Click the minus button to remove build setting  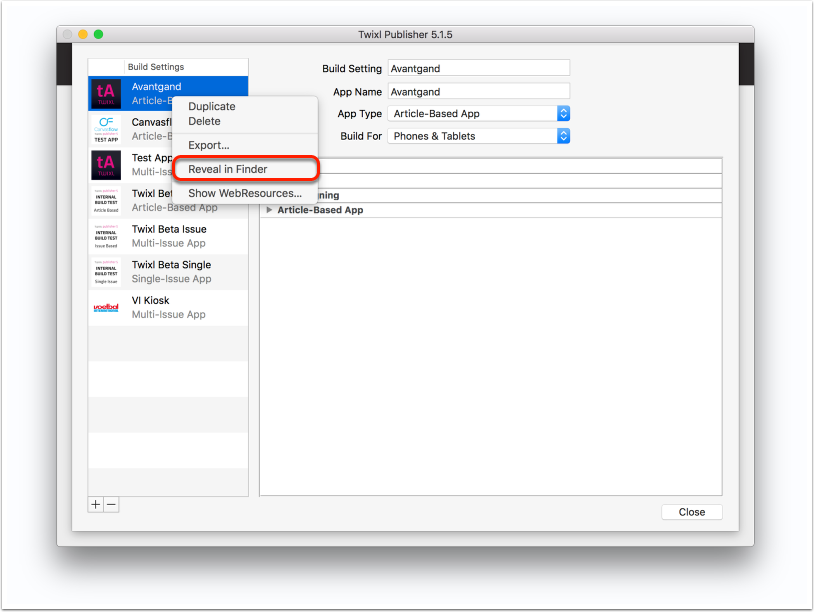coord(111,505)
